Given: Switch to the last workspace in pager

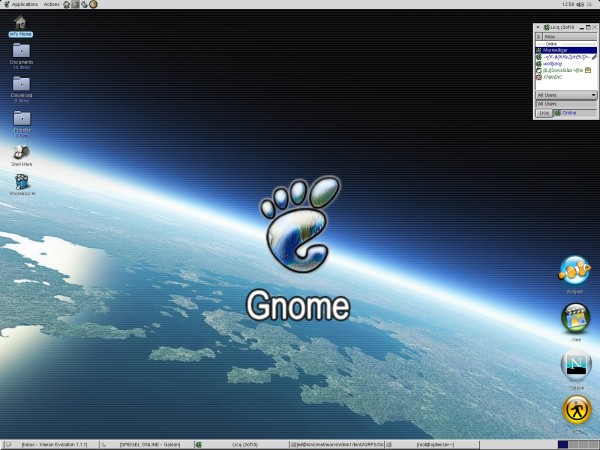Looking at the screenshot, I should [x=593, y=445].
